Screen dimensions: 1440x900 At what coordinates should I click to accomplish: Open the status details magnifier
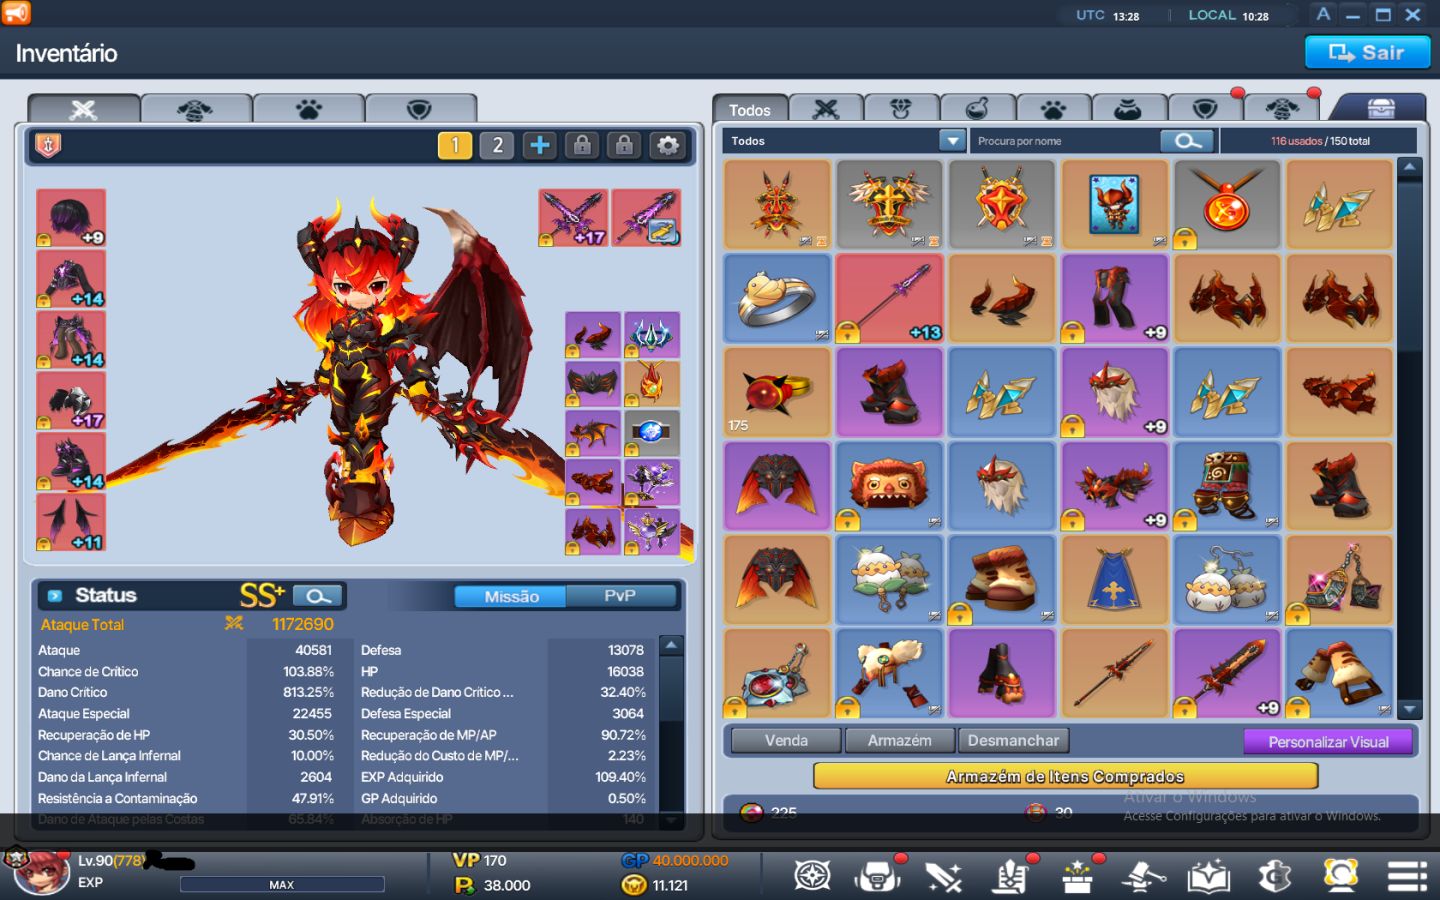coord(318,596)
